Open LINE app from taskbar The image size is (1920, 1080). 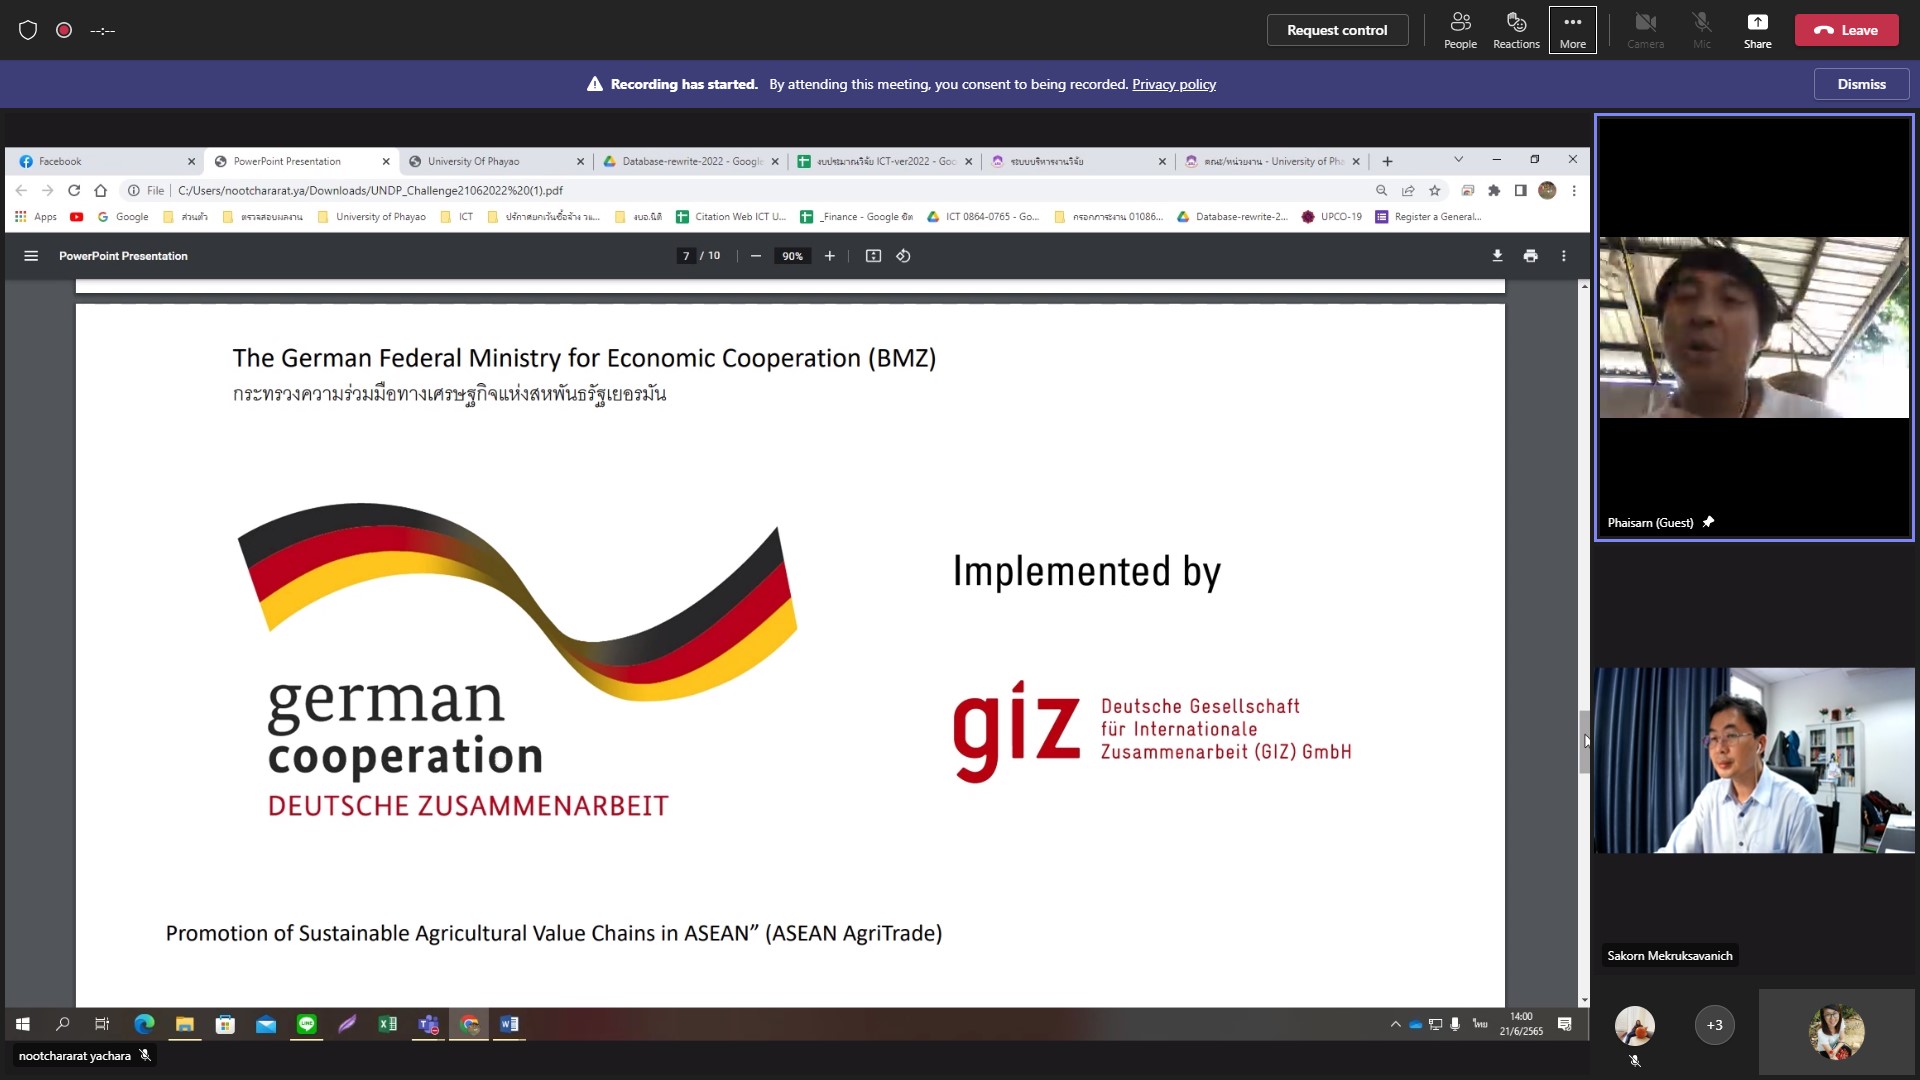pos(306,1024)
